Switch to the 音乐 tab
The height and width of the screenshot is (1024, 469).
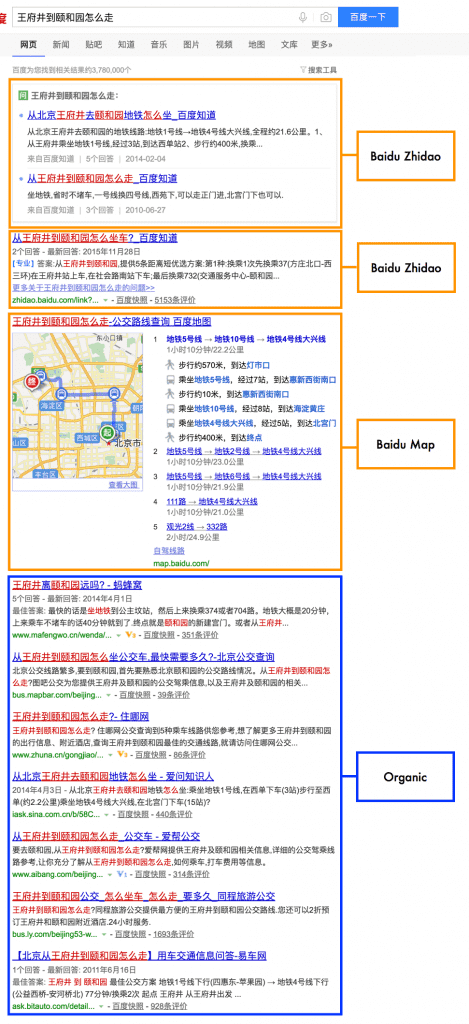pyautogui.click(x=159, y=45)
